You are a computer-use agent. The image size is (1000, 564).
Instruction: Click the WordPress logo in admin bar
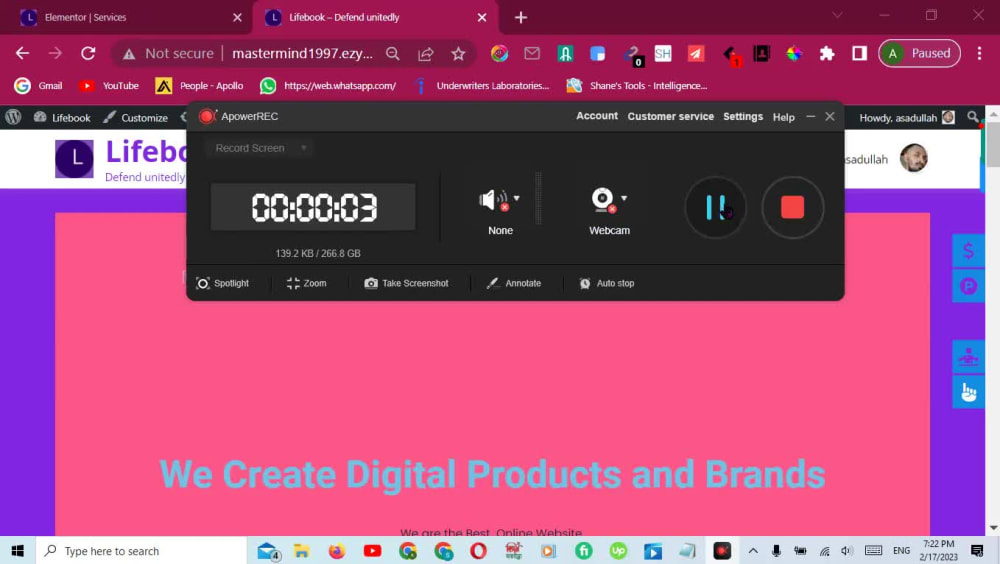(x=13, y=117)
